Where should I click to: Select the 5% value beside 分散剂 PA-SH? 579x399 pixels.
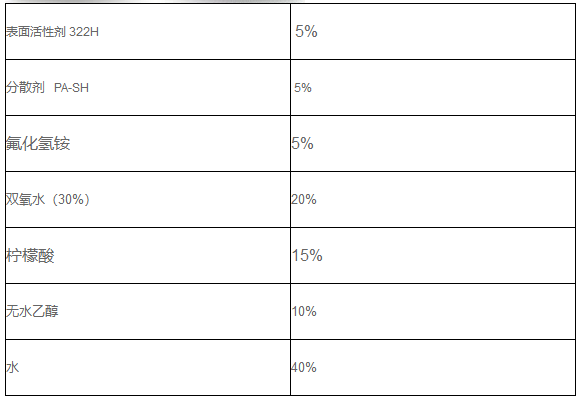303,88
